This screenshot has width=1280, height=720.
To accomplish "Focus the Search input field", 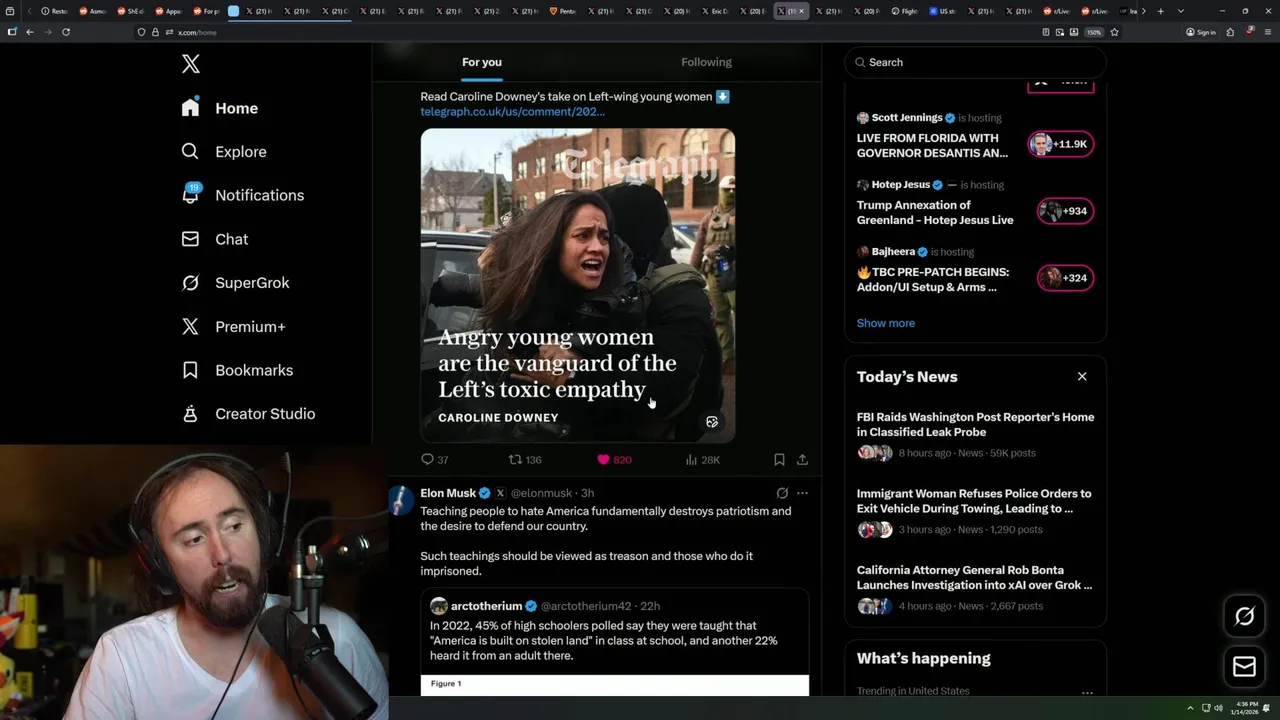I will coord(975,62).
